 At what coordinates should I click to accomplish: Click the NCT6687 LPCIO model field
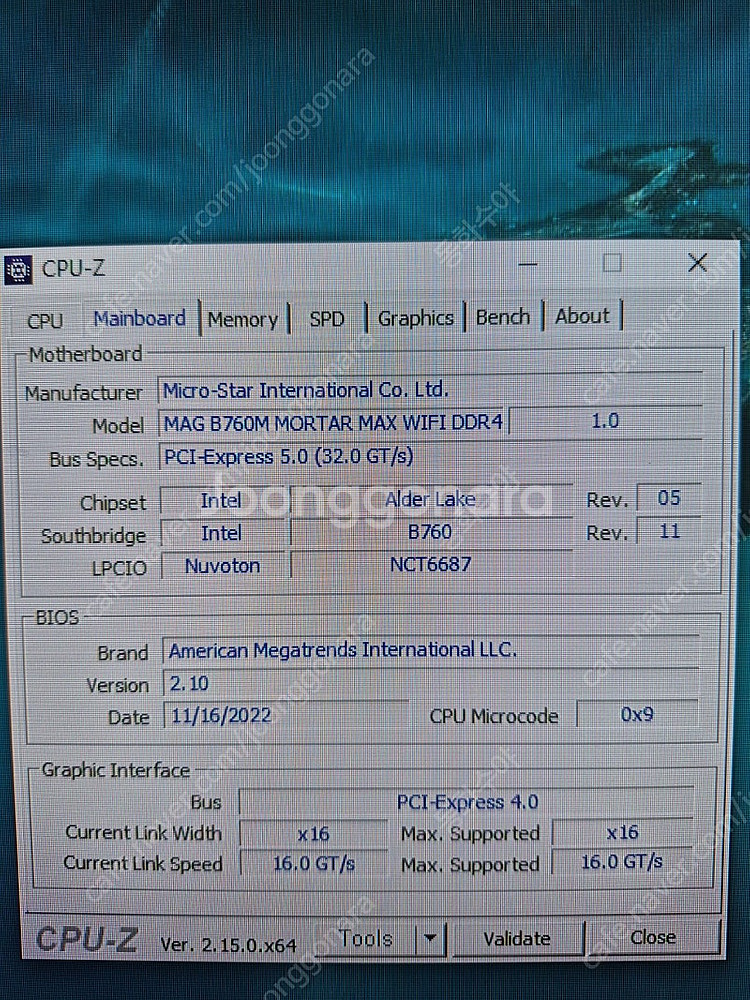pyautogui.click(x=430, y=564)
